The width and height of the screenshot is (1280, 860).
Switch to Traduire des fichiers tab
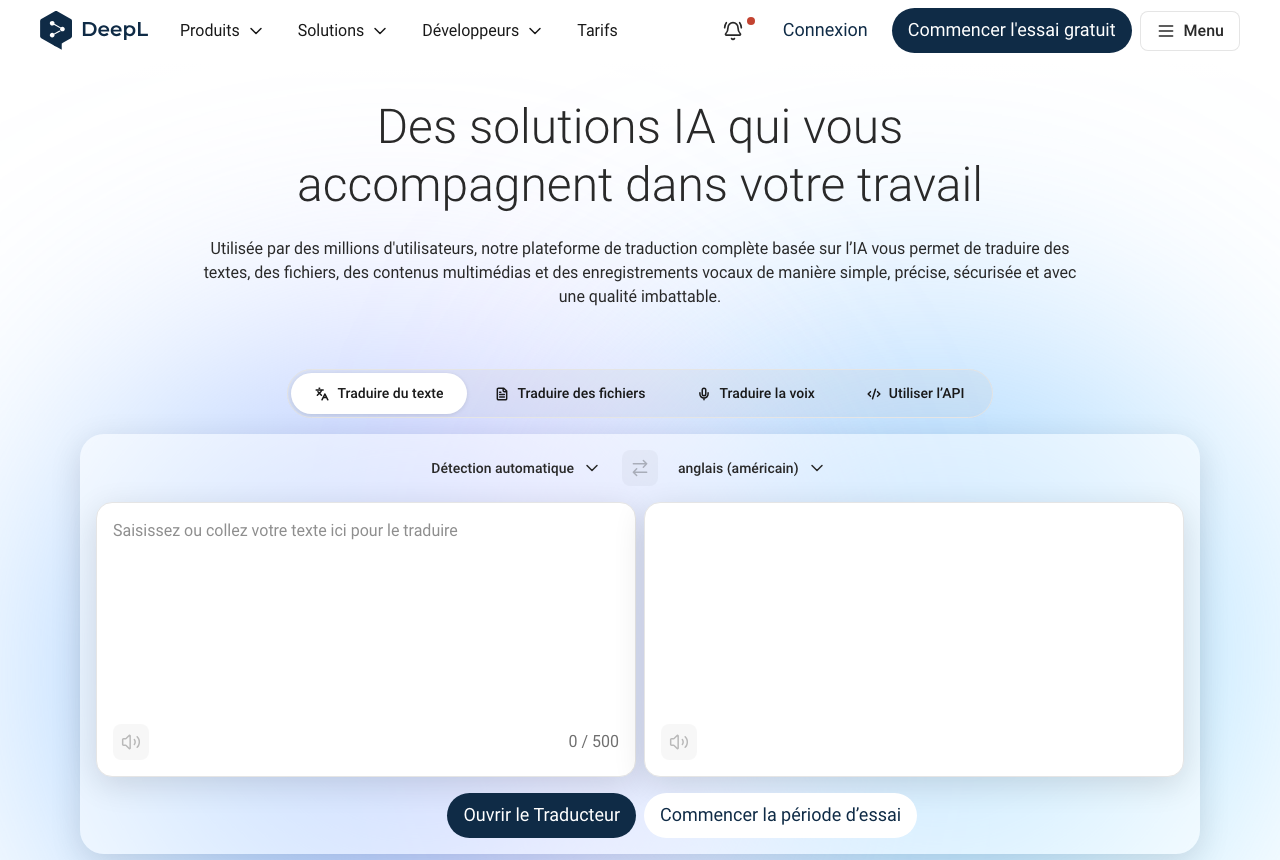coord(570,393)
